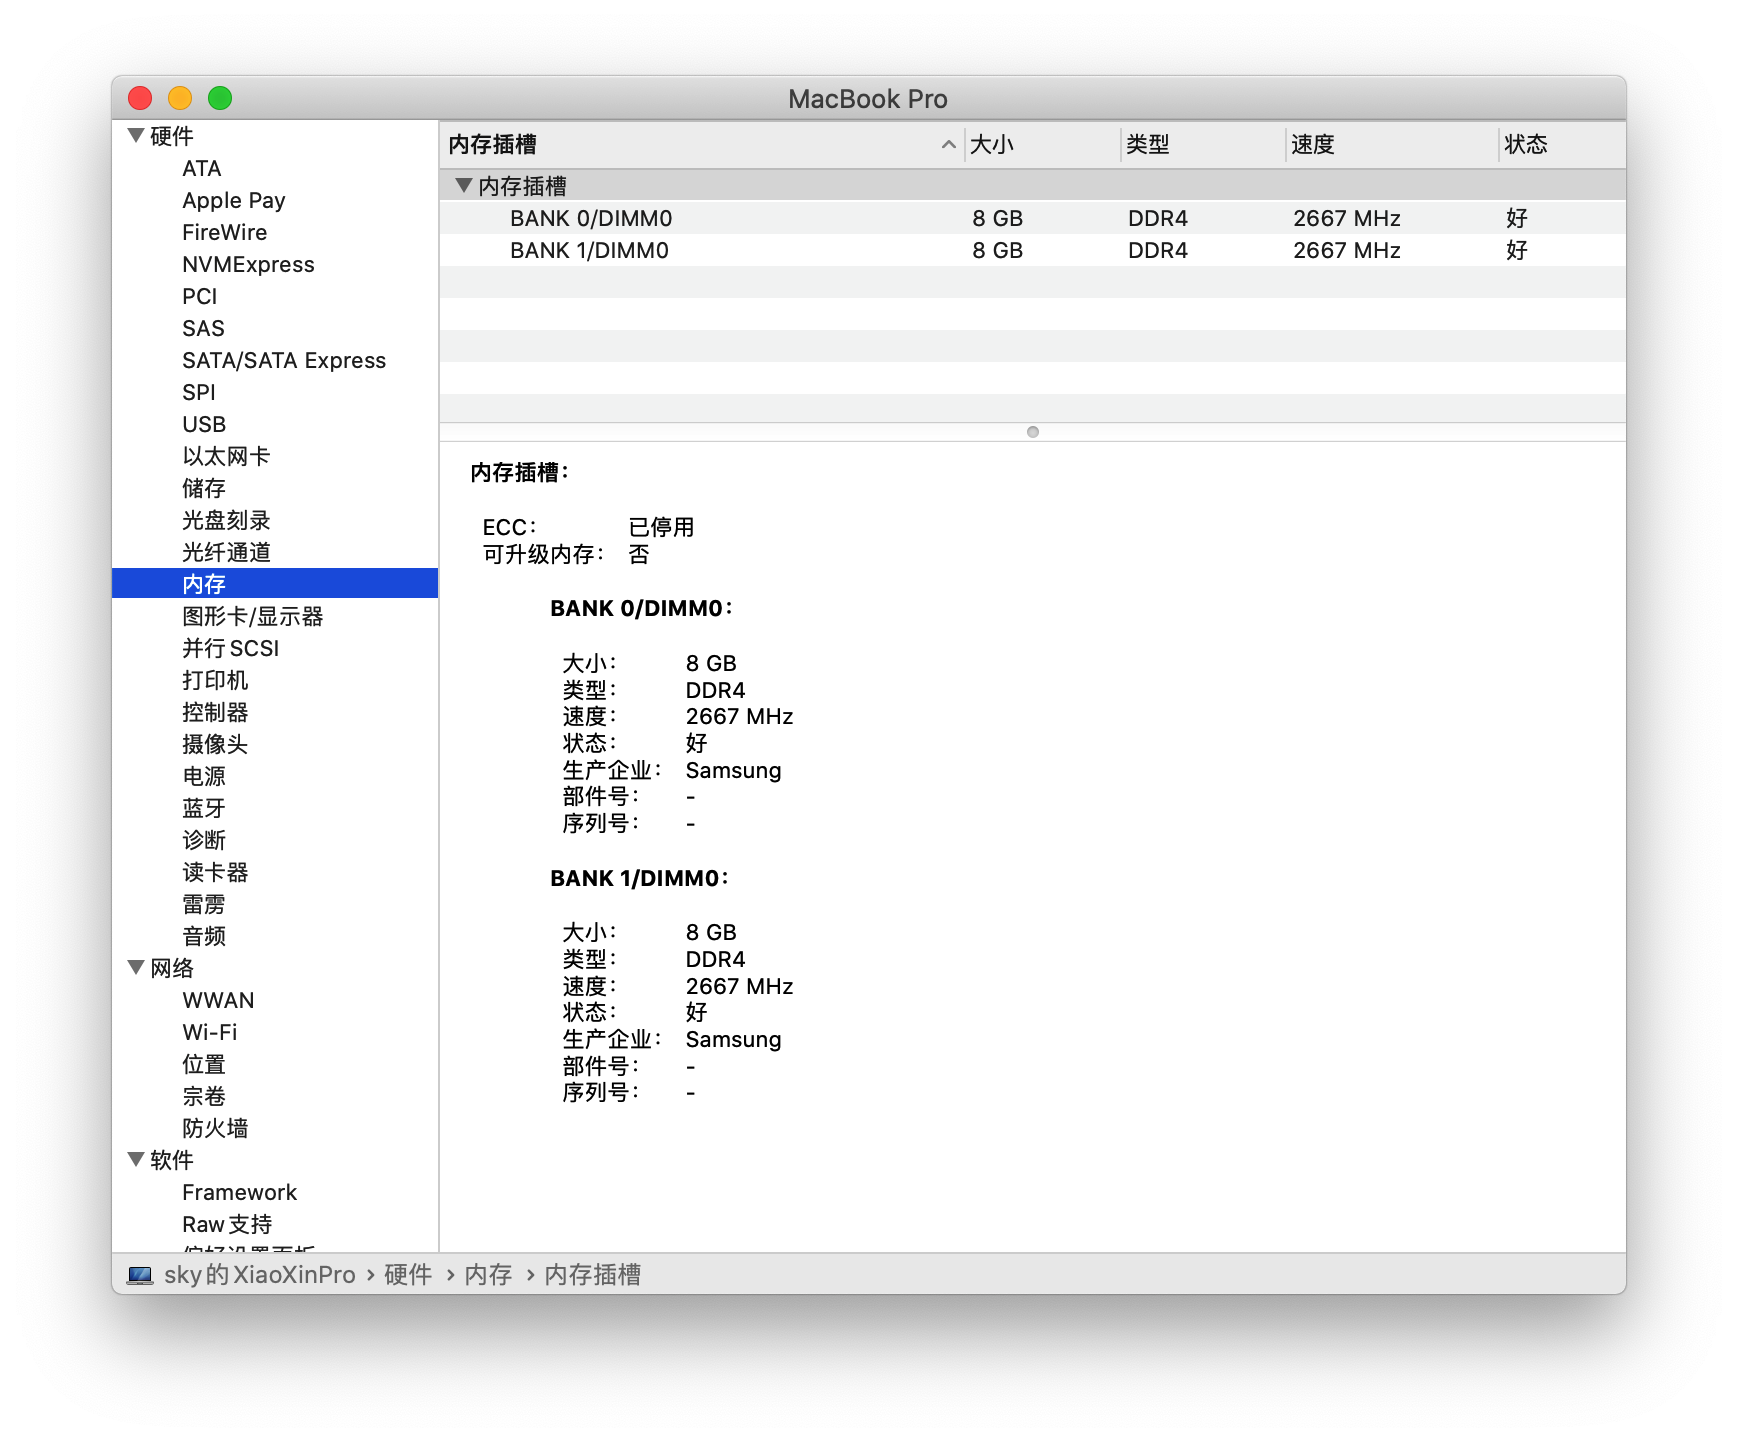Sort table by 大小 column

[1042, 145]
